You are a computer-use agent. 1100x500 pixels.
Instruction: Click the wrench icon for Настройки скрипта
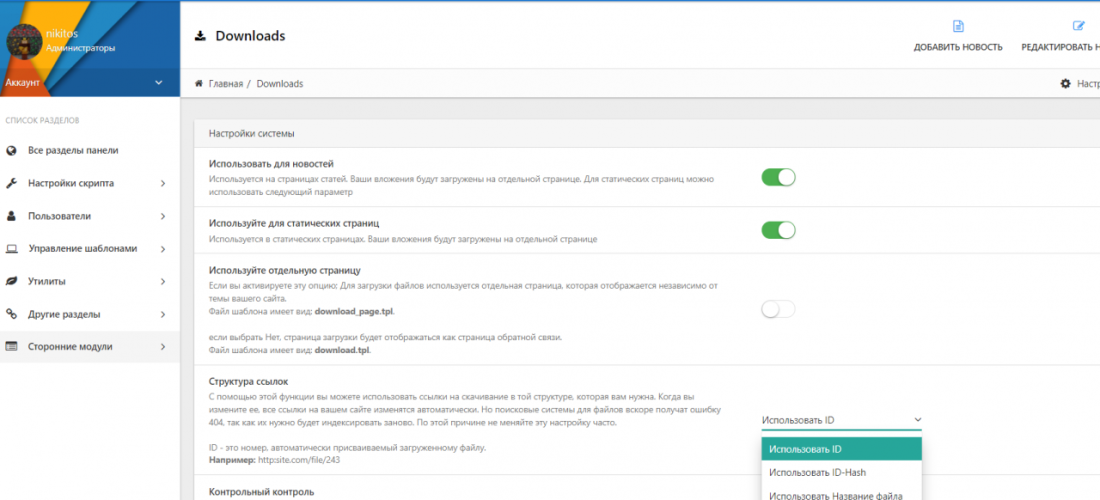(x=12, y=184)
